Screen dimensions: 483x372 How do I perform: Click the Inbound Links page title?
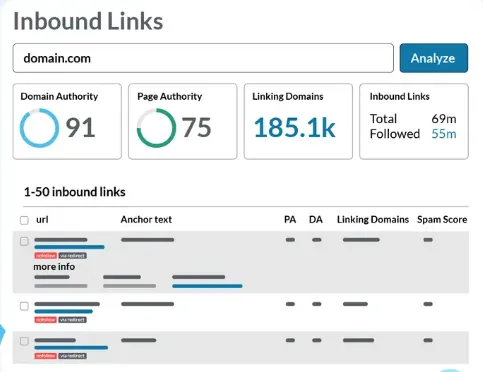[88, 21]
